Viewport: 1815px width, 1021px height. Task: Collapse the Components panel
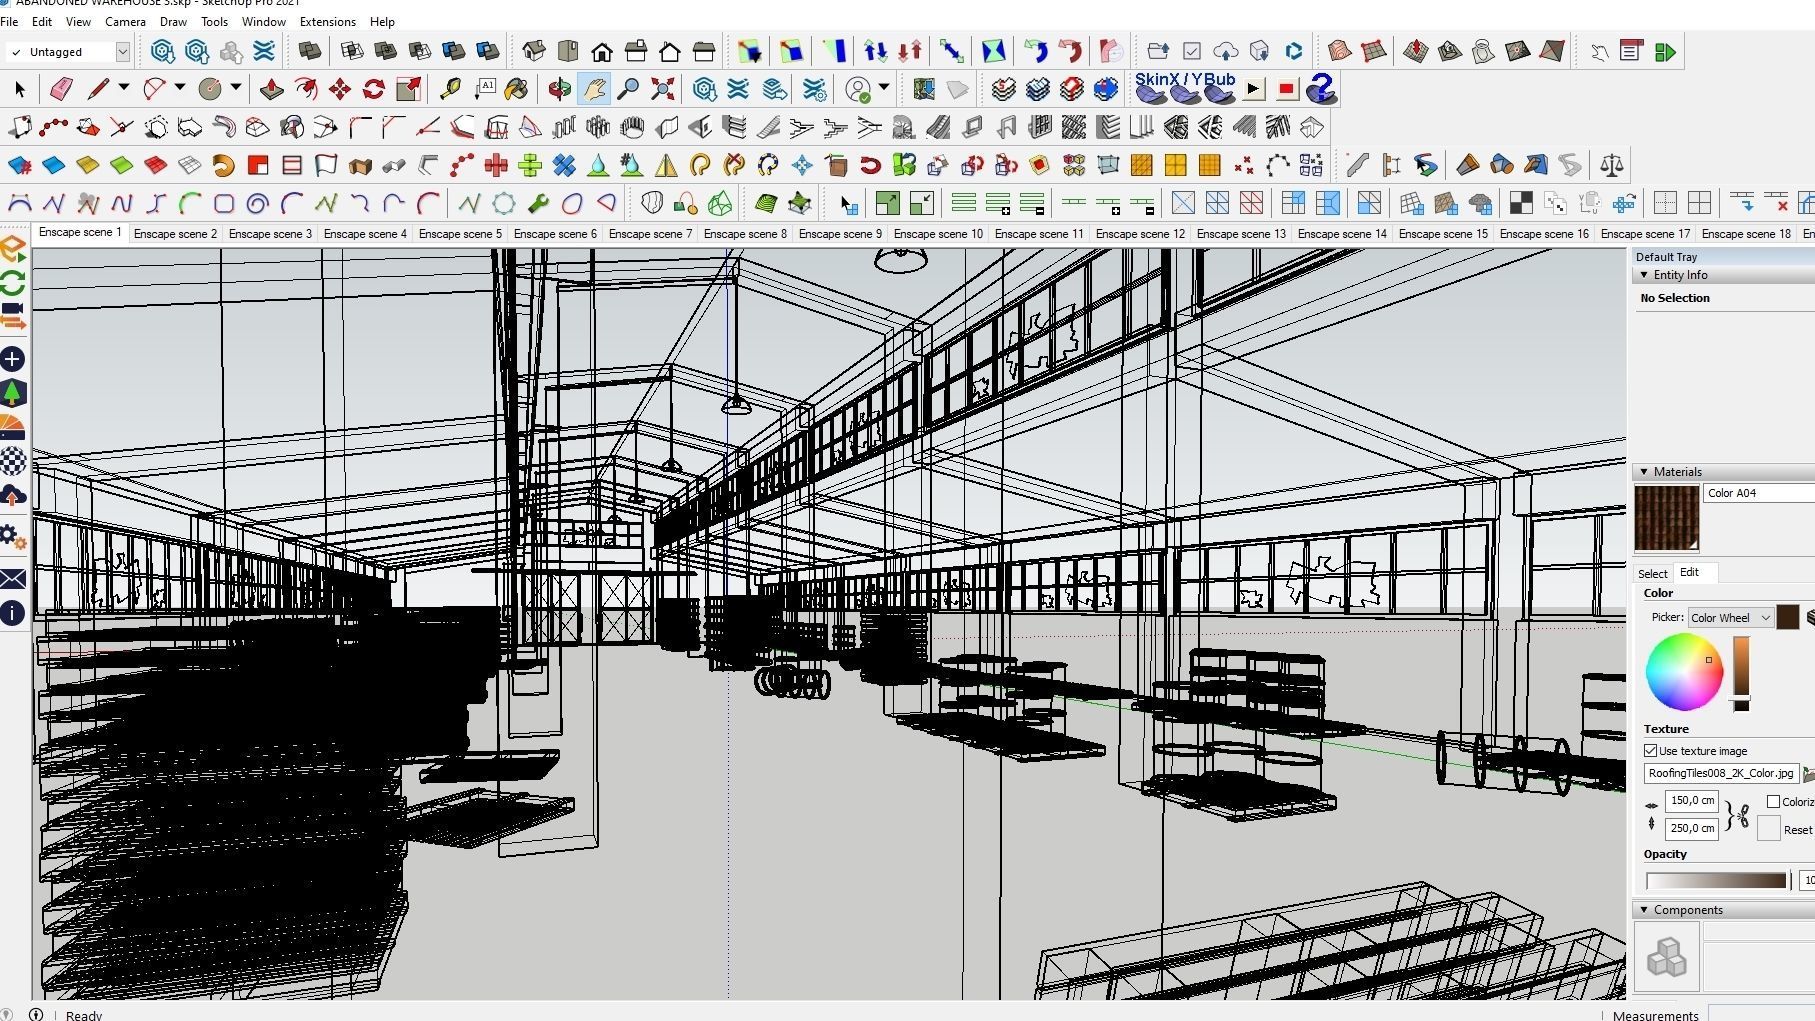pyautogui.click(x=1644, y=910)
